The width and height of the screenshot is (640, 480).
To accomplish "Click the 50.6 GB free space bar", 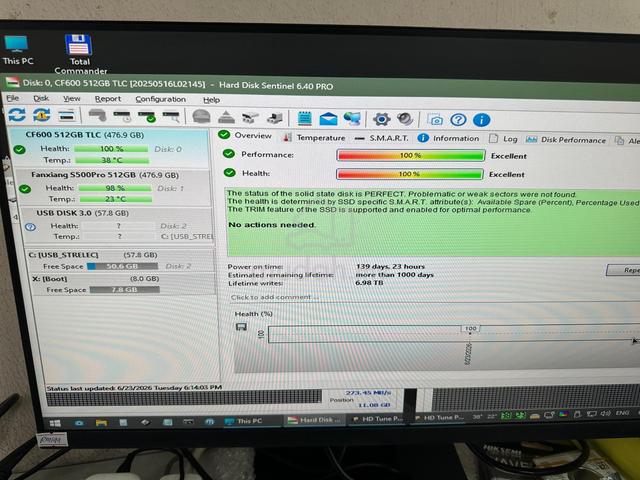I will (x=122, y=266).
